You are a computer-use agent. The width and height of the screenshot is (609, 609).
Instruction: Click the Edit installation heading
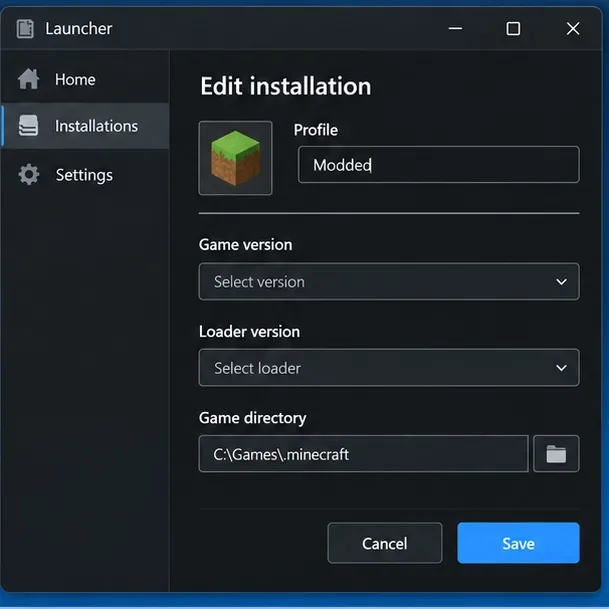[285, 86]
